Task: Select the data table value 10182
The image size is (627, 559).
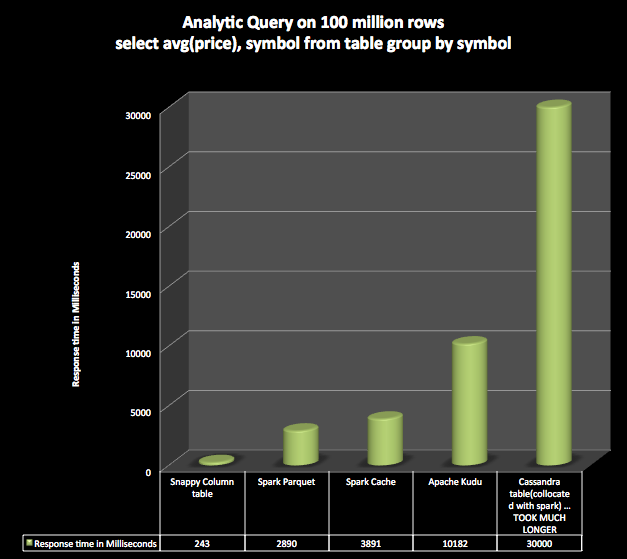Action: click(x=455, y=544)
